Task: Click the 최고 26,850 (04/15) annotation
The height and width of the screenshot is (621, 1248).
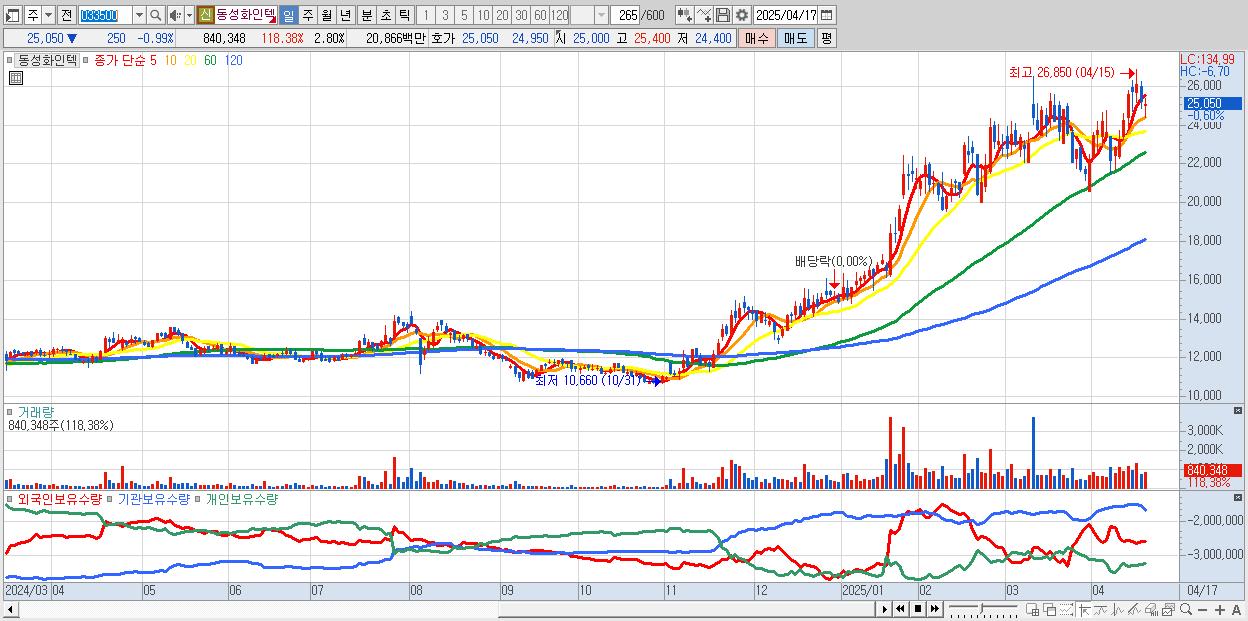Action: (x=1062, y=72)
